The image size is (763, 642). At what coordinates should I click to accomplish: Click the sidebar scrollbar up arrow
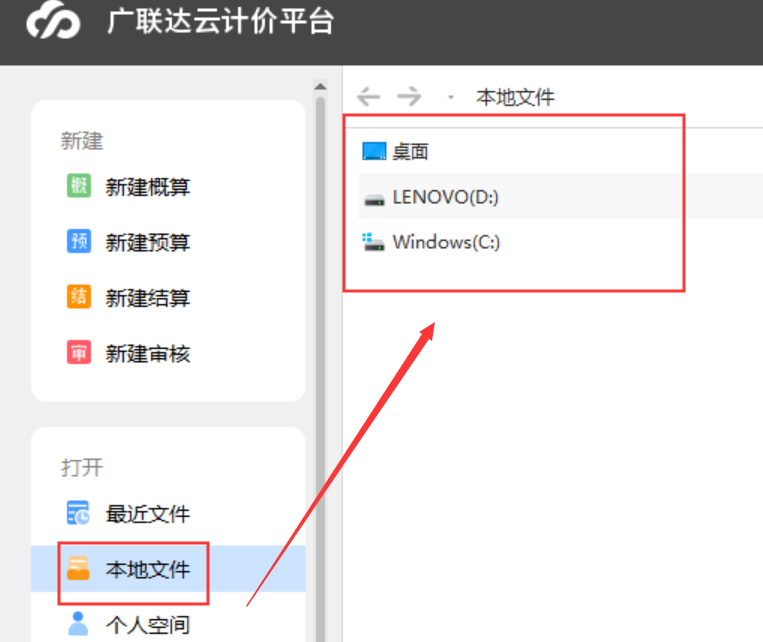[320, 87]
